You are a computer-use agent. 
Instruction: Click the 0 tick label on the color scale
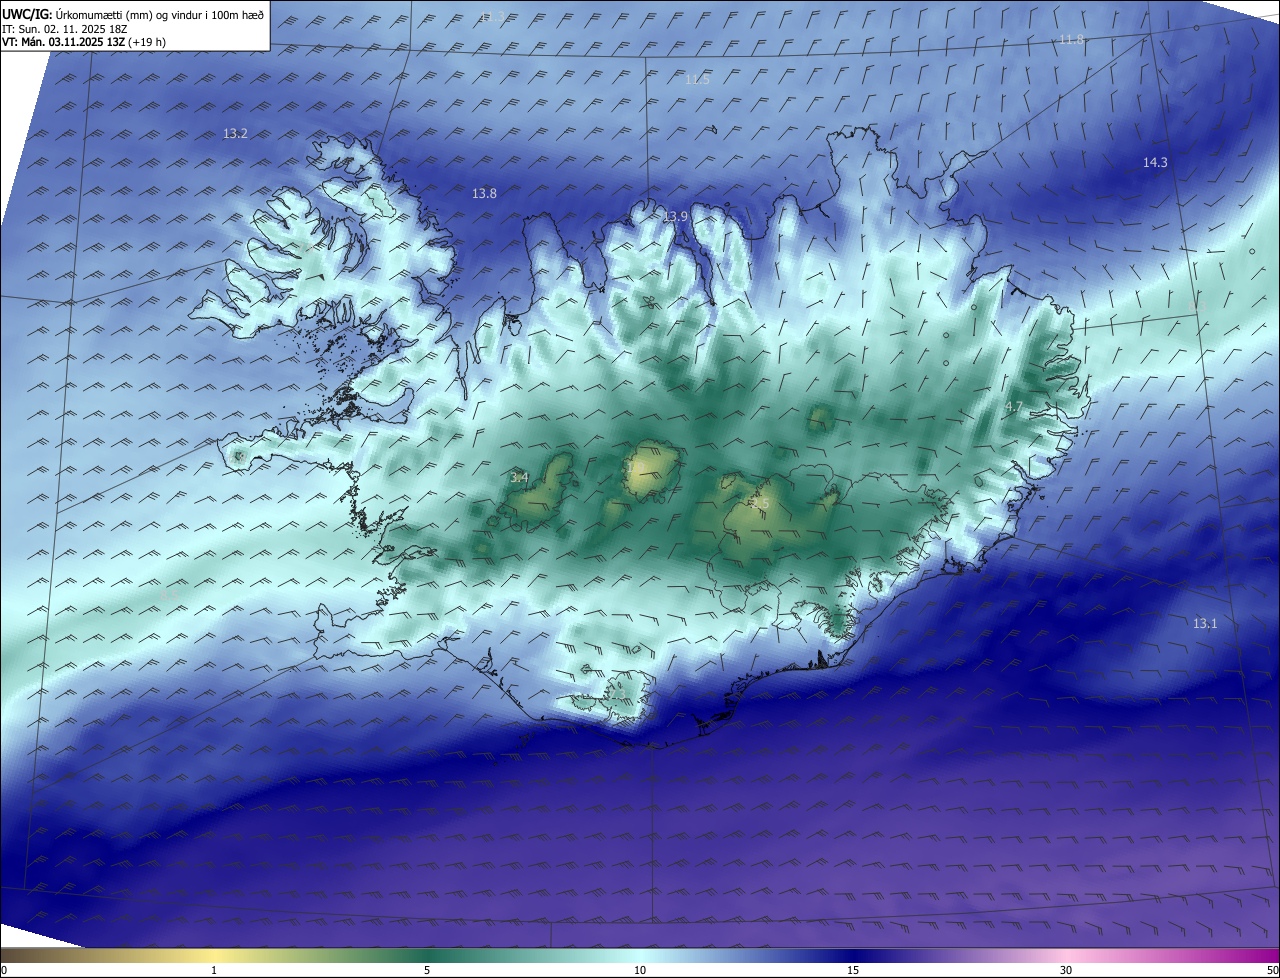point(4,970)
